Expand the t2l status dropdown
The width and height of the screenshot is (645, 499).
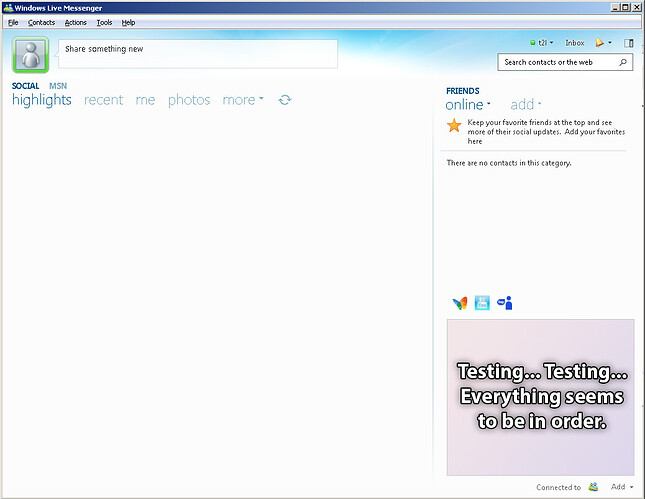pyautogui.click(x=542, y=43)
